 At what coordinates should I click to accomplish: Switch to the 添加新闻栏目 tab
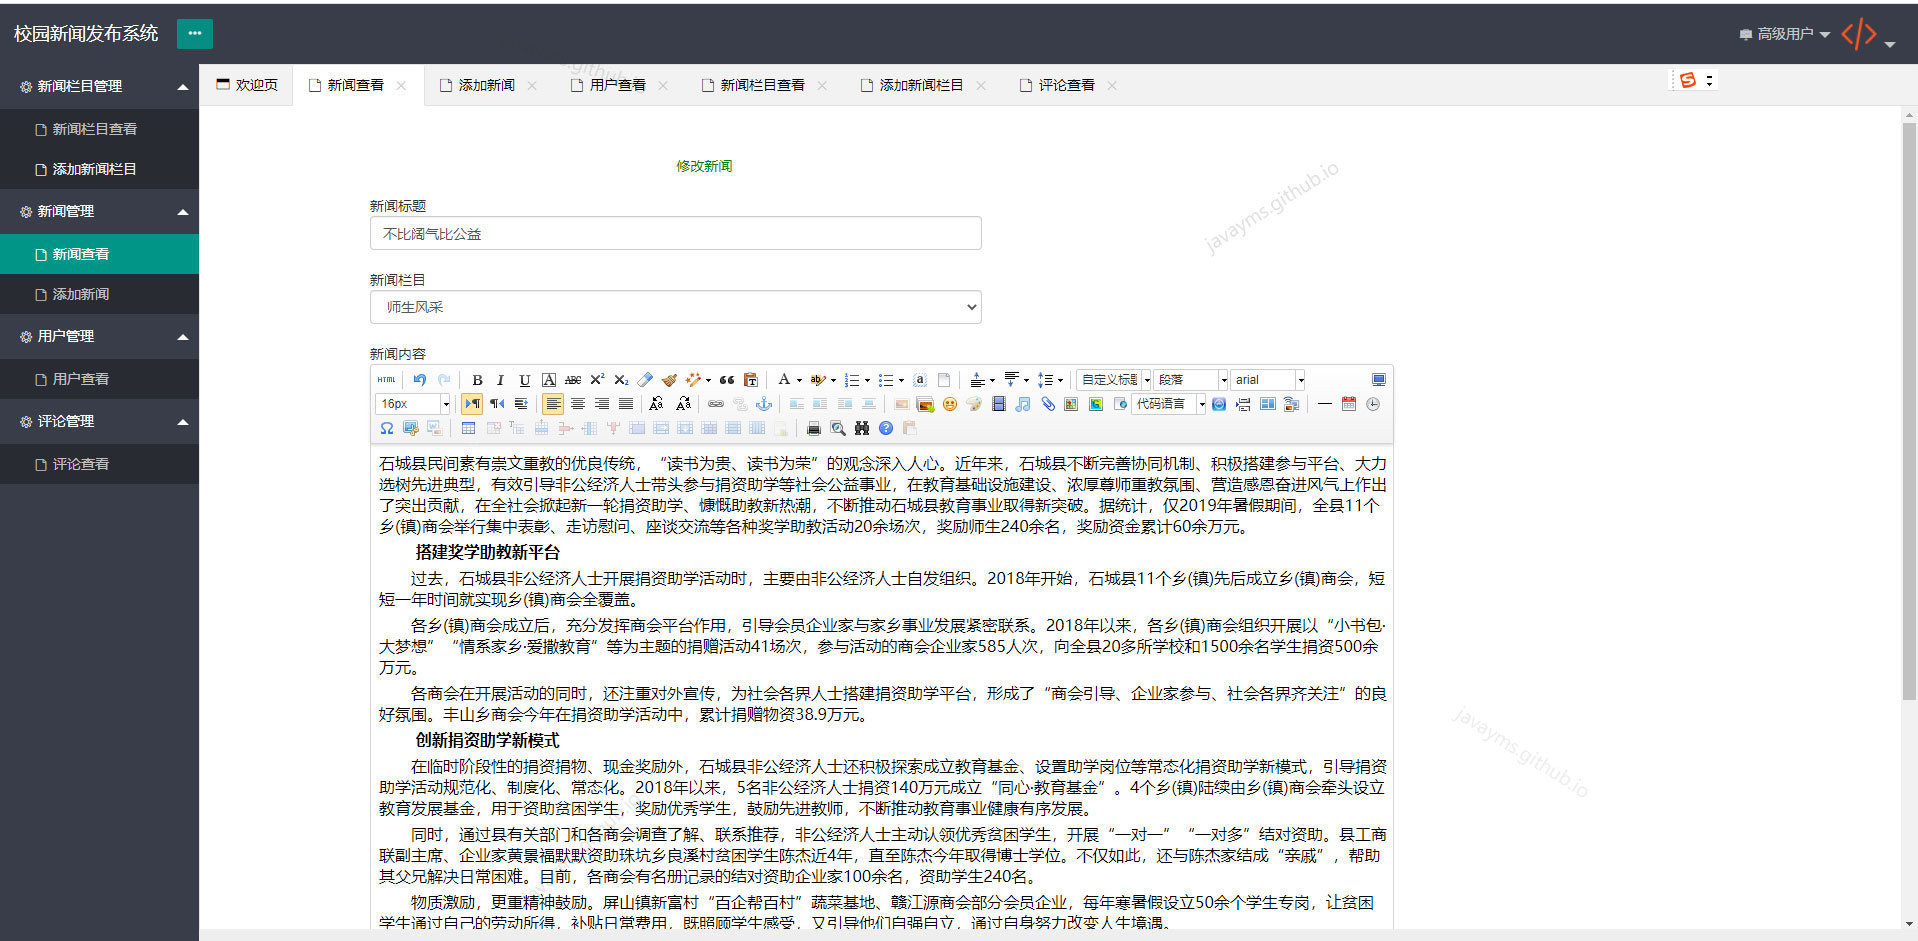pos(921,85)
